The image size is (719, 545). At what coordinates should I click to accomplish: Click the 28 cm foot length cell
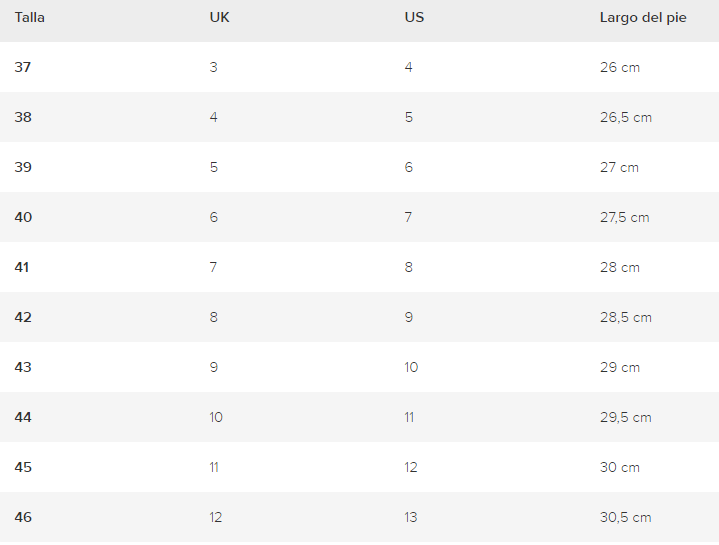(619, 267)
